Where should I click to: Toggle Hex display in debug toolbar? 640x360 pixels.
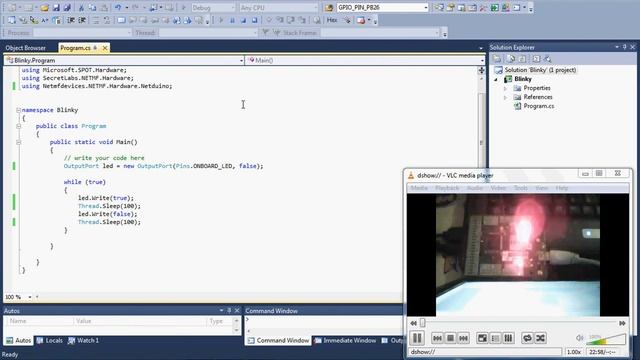coord(332,20)
